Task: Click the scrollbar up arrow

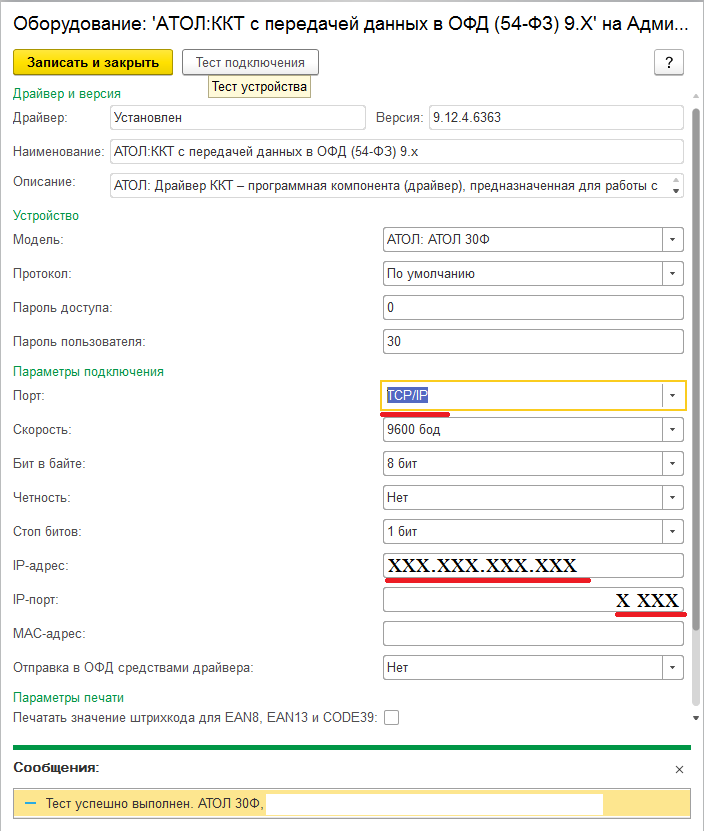Action: [696, 96]
